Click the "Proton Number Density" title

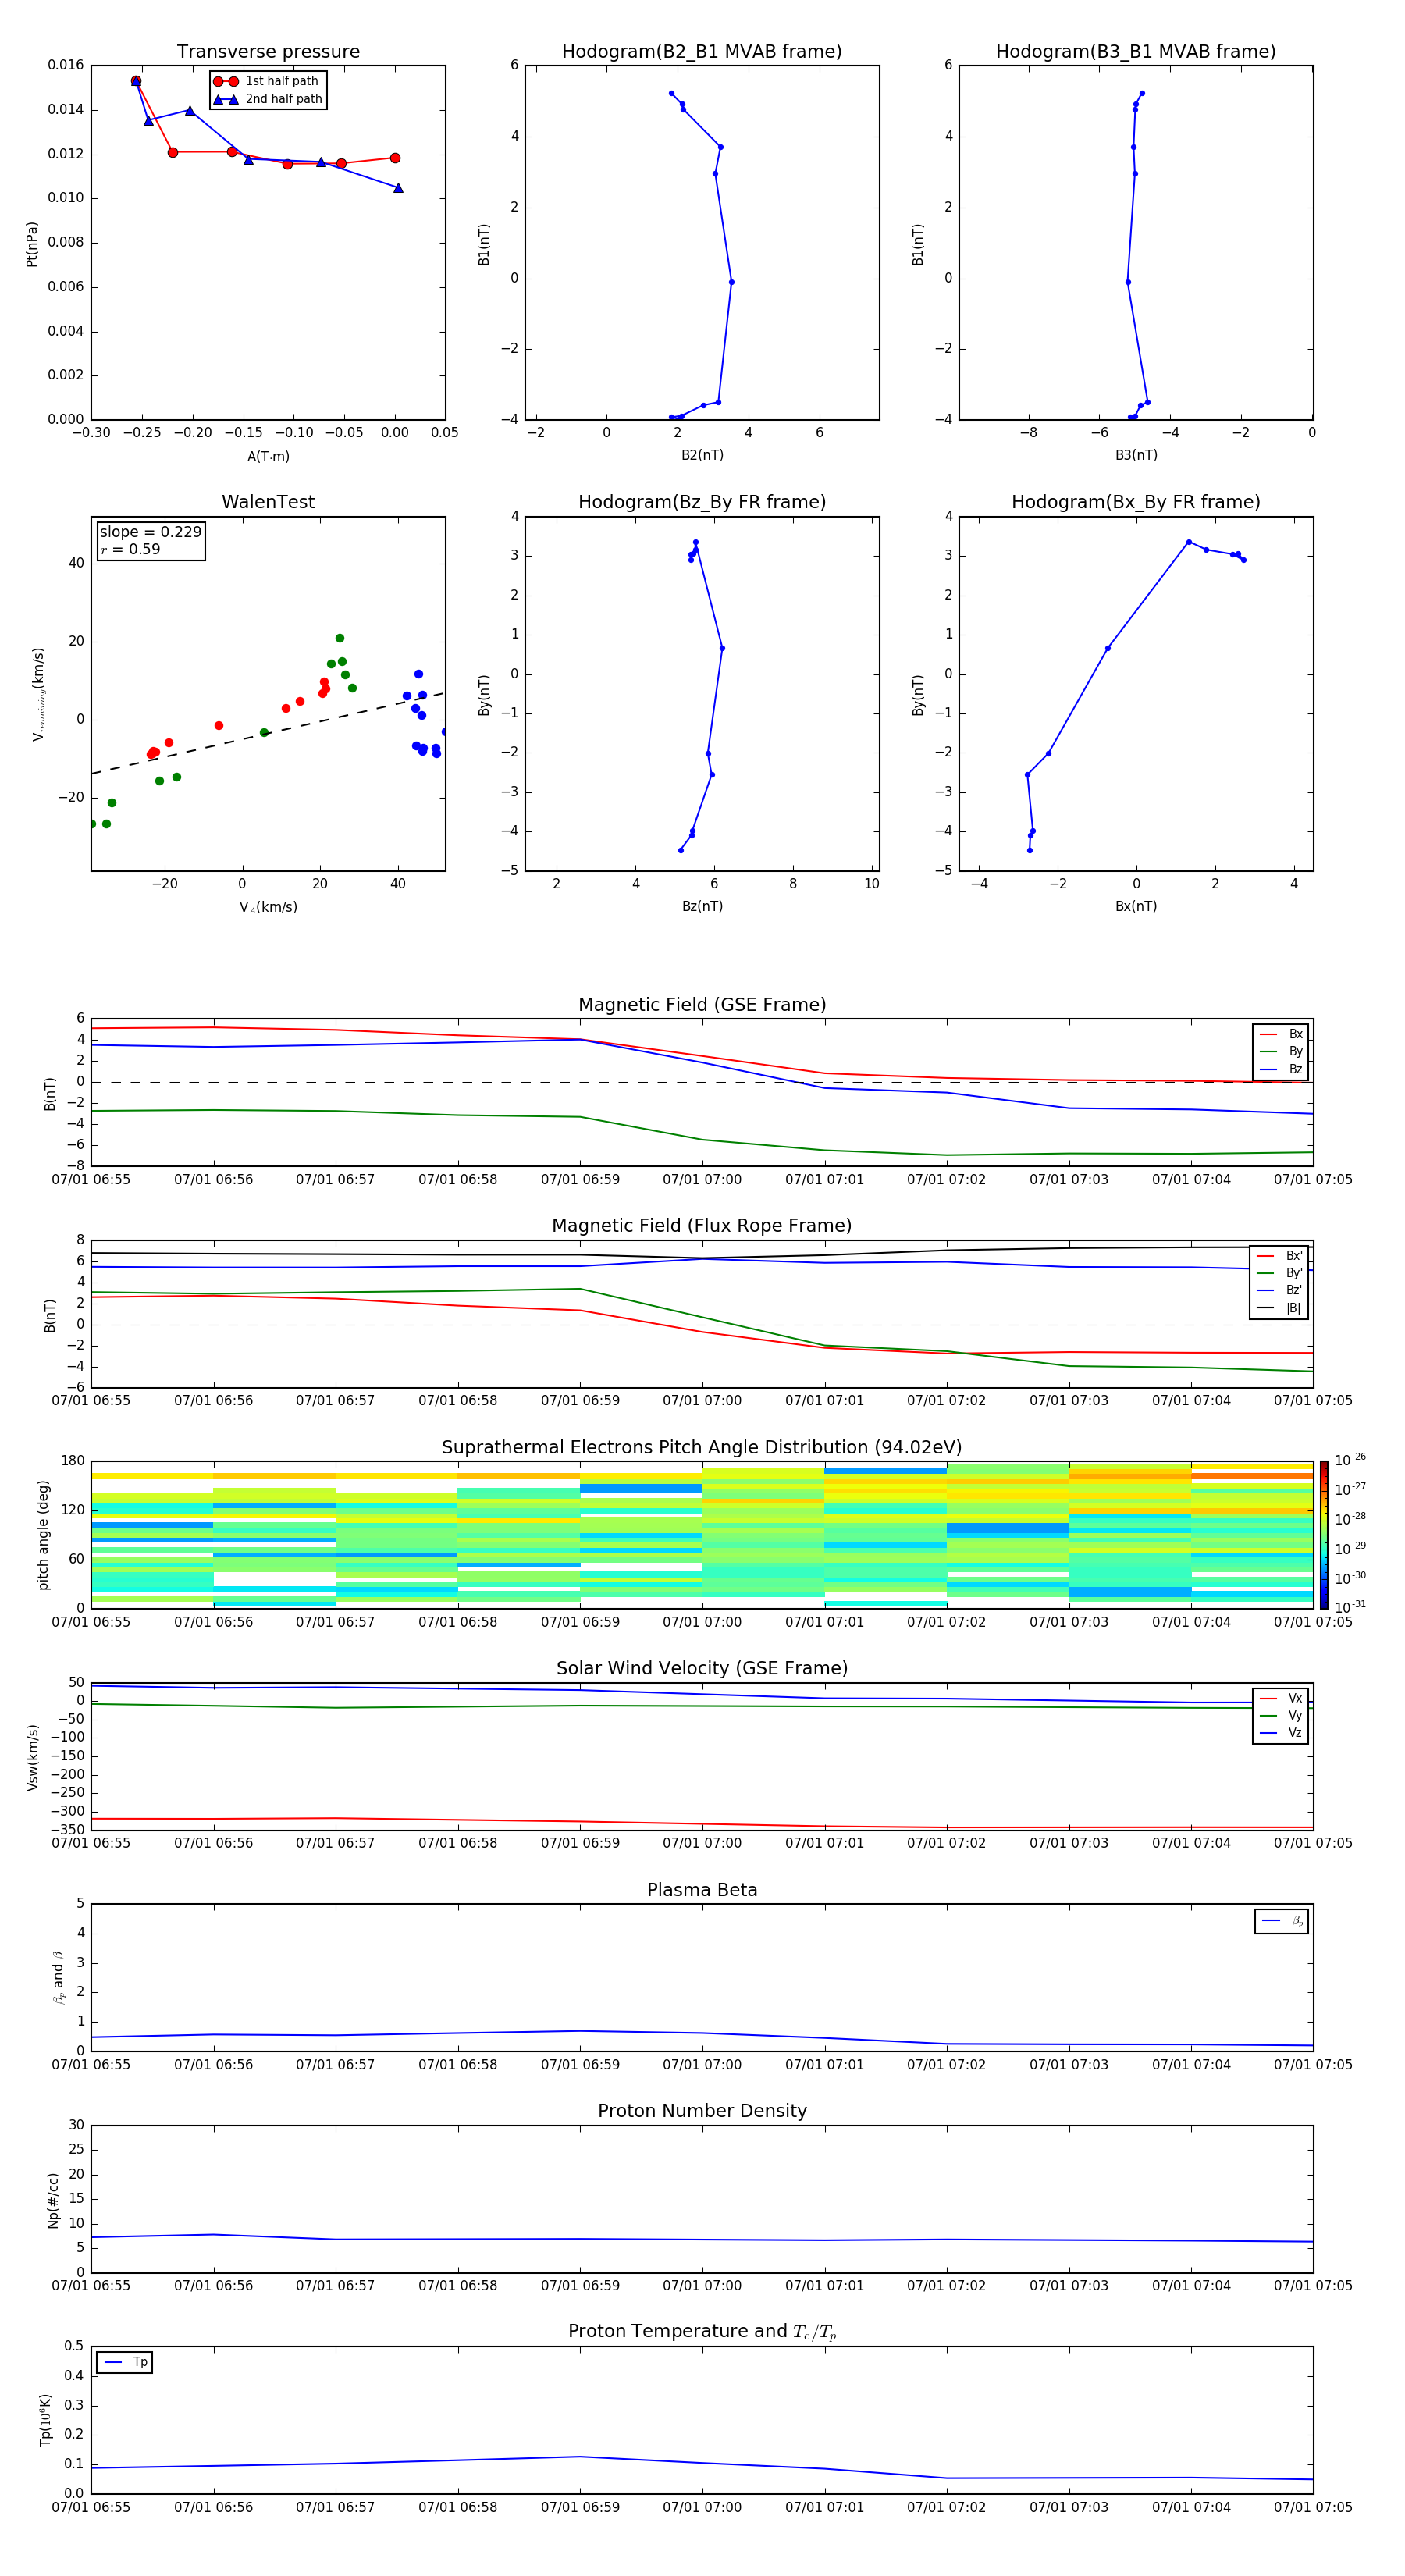coord(702,2111)
